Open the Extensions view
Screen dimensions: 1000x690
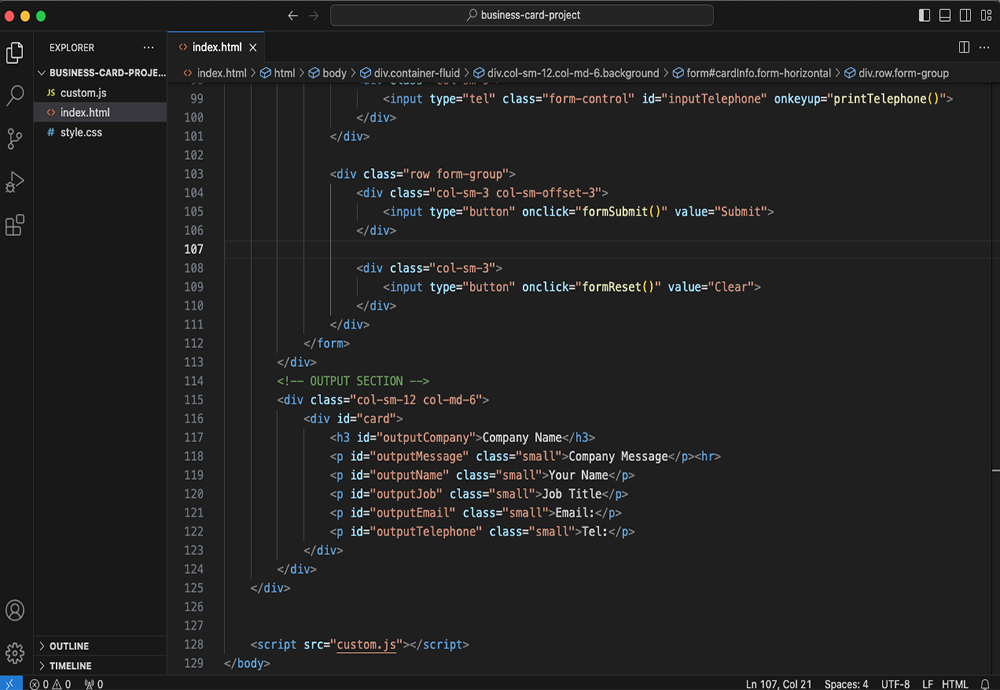click(15, 224)
